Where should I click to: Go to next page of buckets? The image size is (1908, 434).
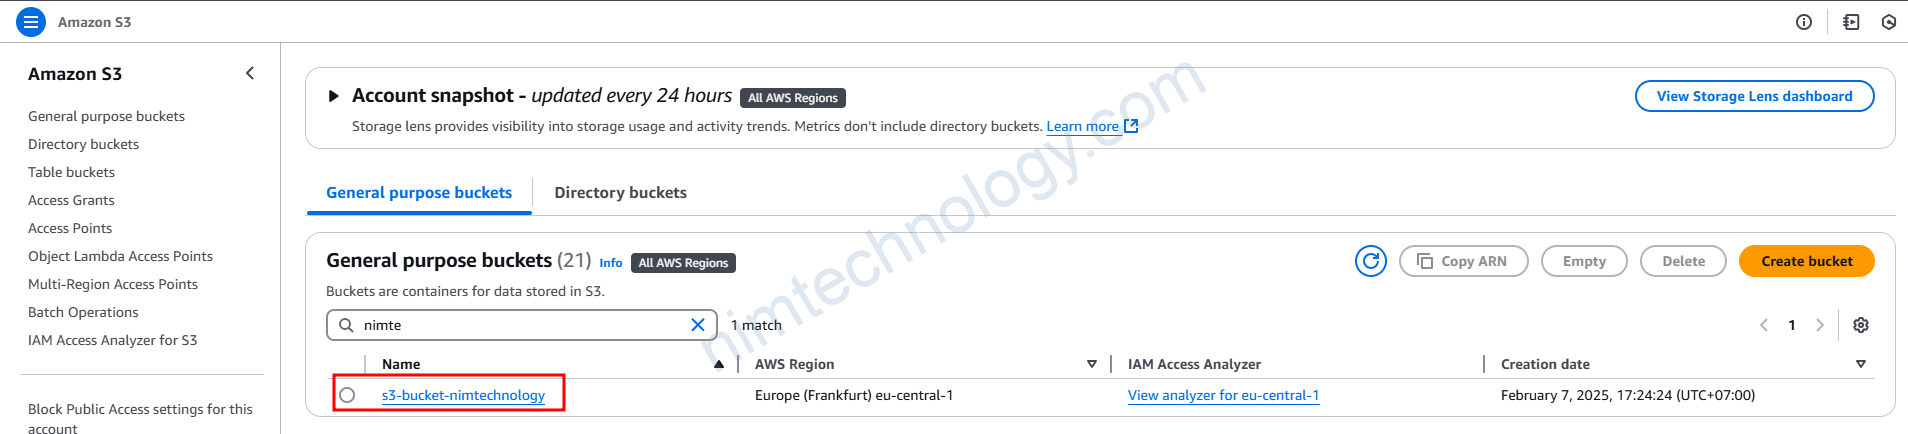[x=1820, y=325]
